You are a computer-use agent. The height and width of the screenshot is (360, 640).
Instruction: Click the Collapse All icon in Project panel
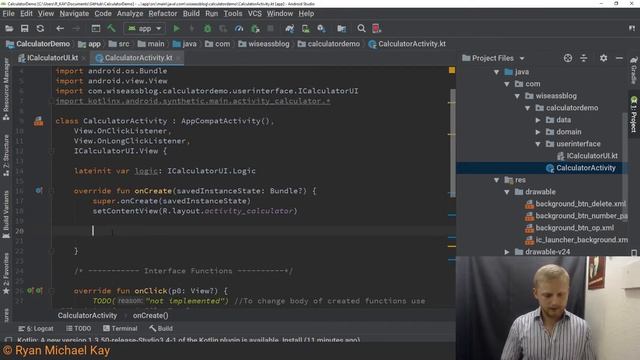[x=584, y=58]
